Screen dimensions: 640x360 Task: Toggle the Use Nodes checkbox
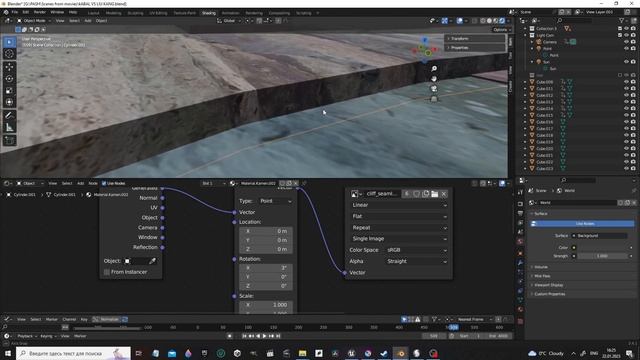point(104,183)
